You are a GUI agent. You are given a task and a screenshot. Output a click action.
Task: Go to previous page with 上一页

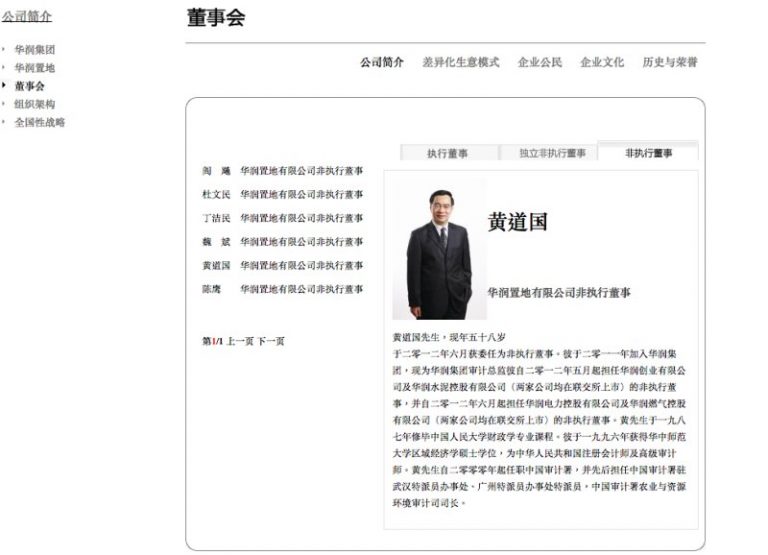click(240, 341)
